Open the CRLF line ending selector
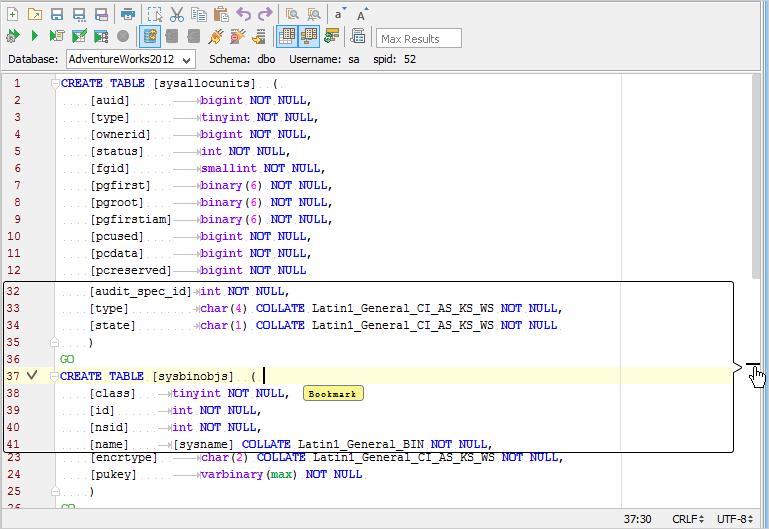Screen dimensions: 769x529 (x=686, y=519)
